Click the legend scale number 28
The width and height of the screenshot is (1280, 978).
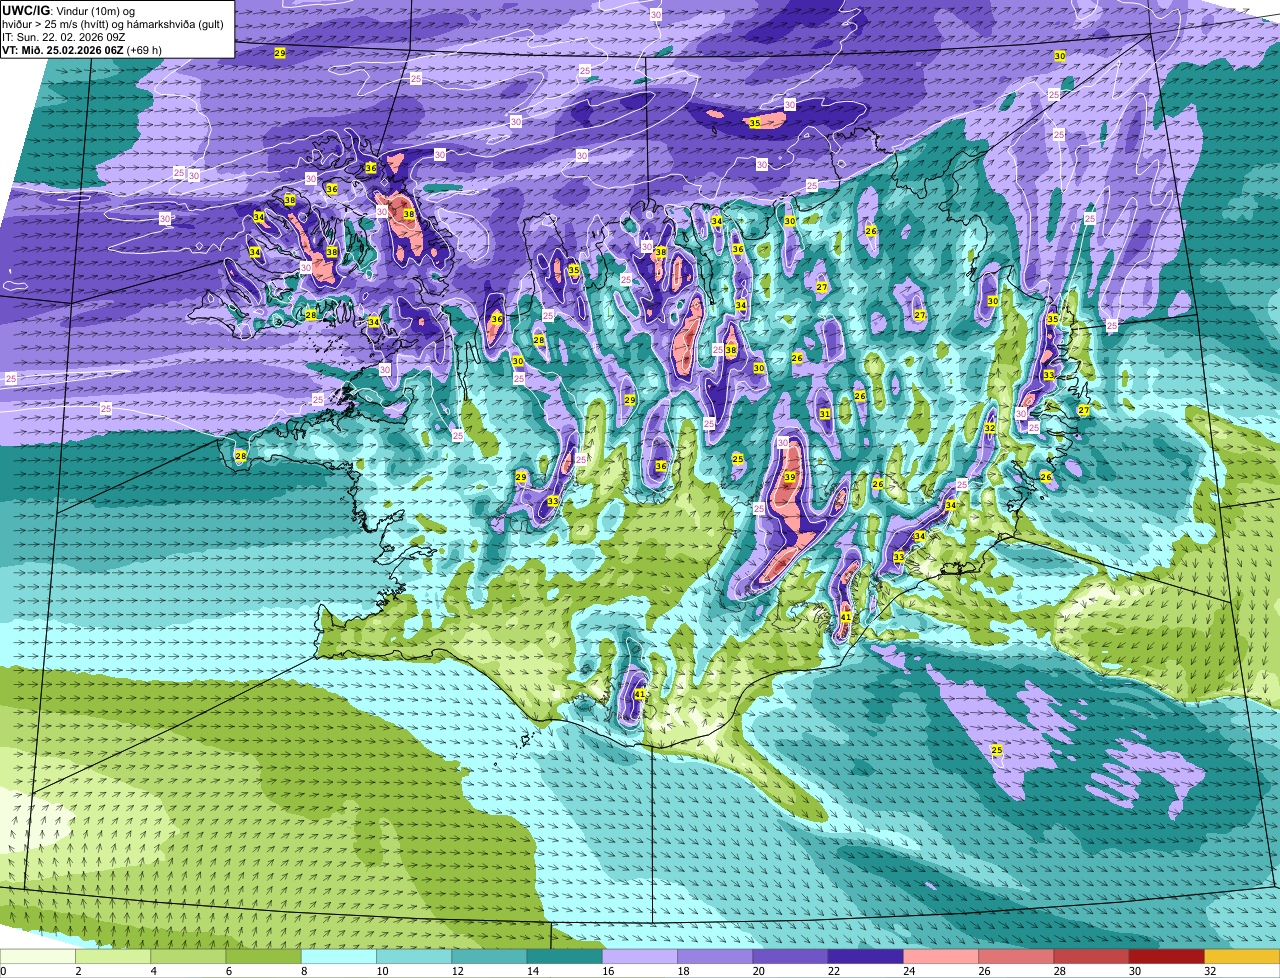(x=1059, y=971)
